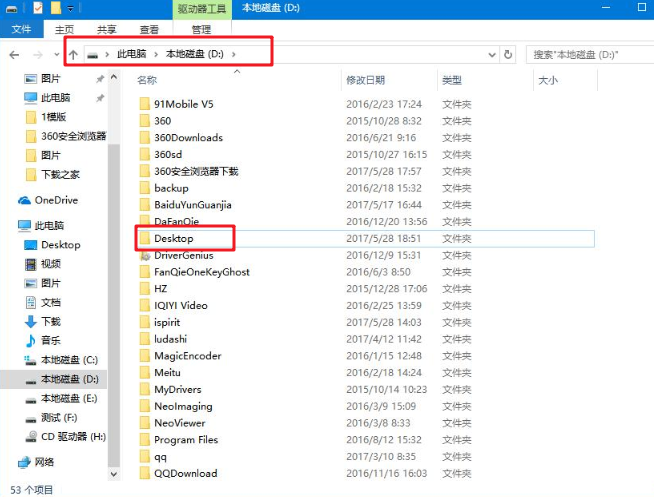Viewport: 654px width, 497px height.
Task: Click the Forward navigation arrow
Action: coord(38,55)
